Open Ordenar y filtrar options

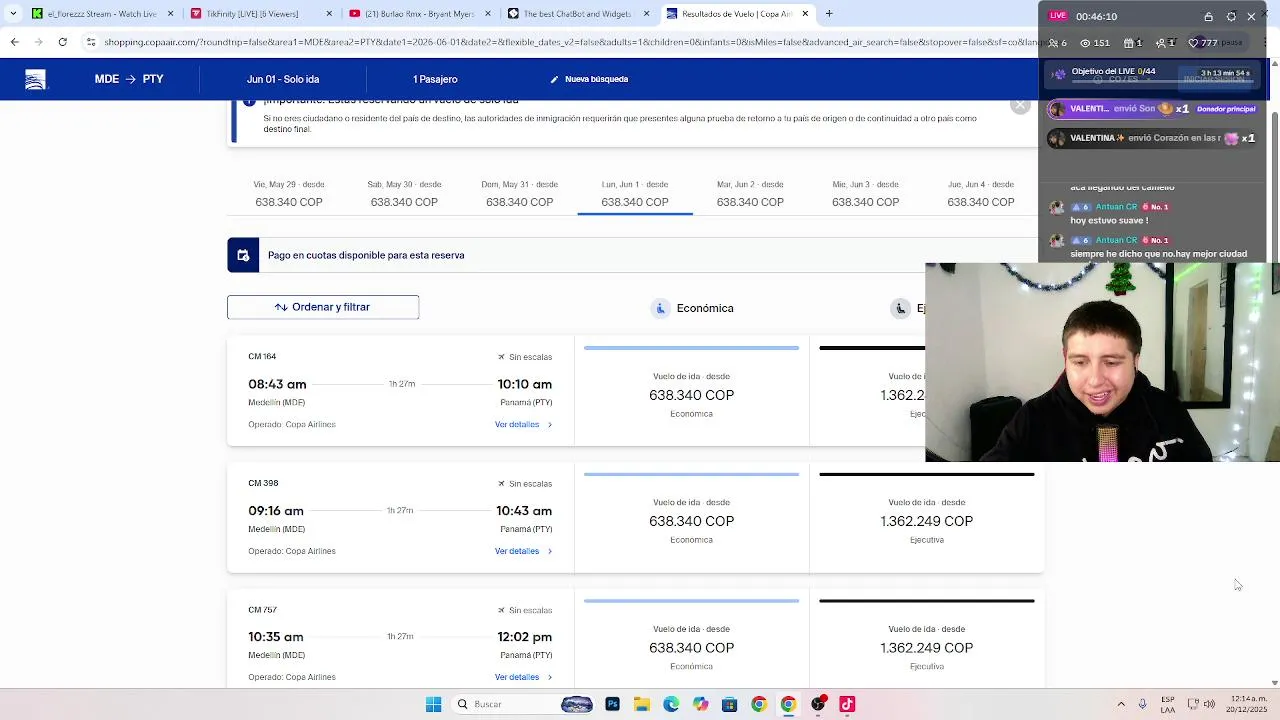(323, 307)
